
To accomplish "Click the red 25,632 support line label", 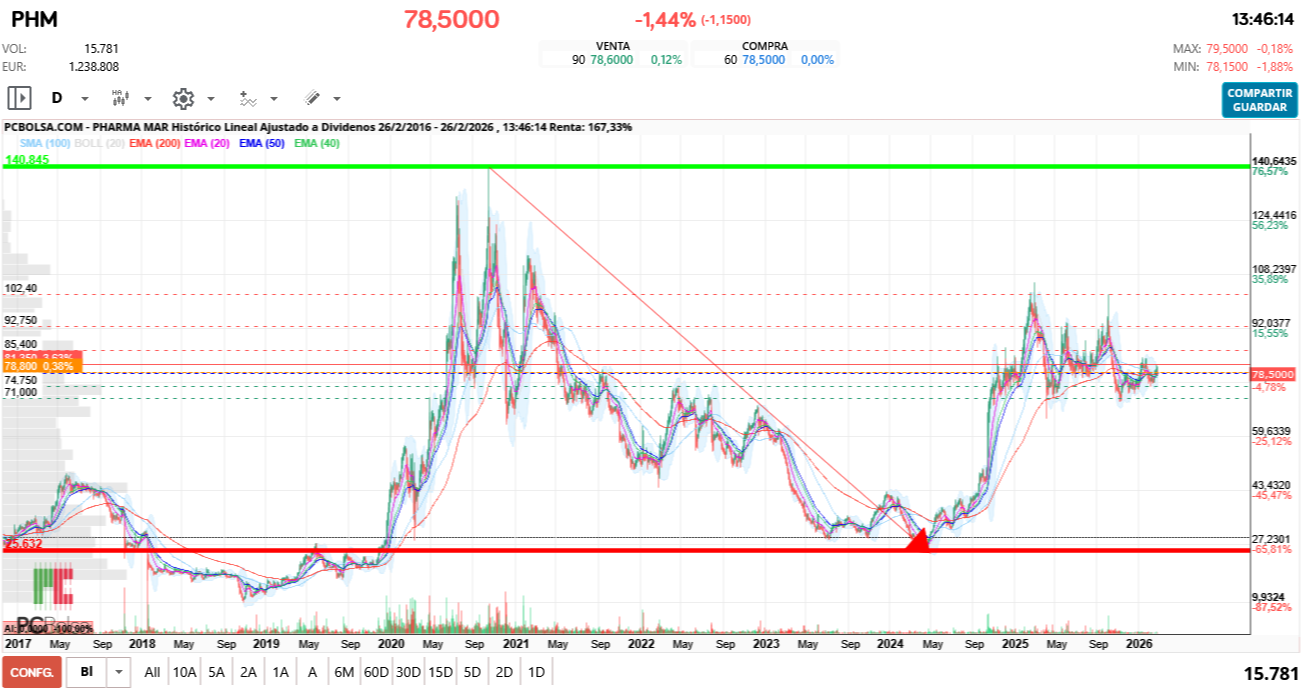I will (x=23, y=544).
